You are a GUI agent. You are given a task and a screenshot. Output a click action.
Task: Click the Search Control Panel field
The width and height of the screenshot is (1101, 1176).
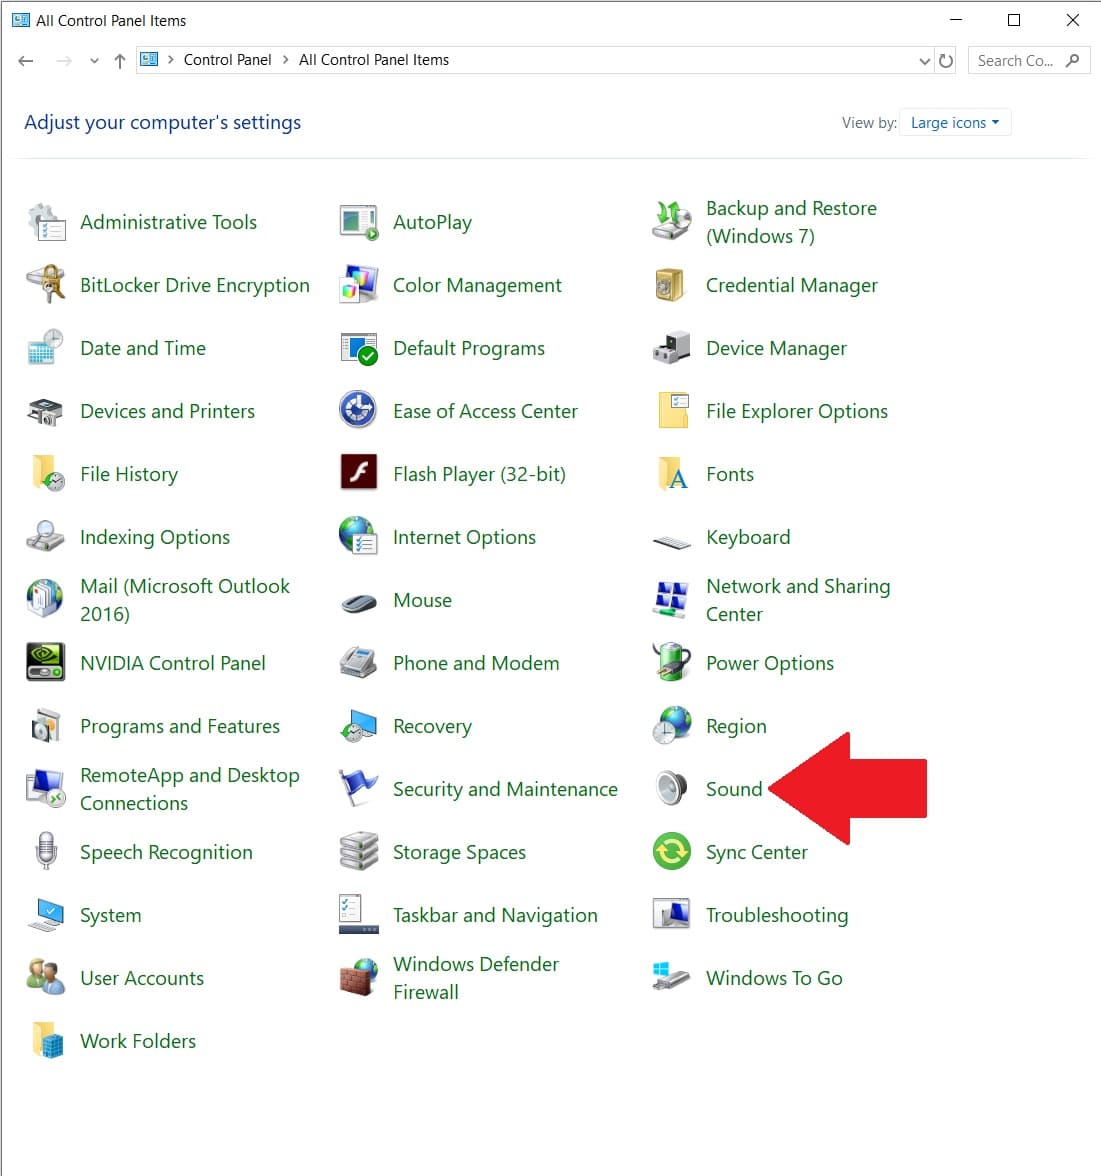click(x=1016, y=61)
